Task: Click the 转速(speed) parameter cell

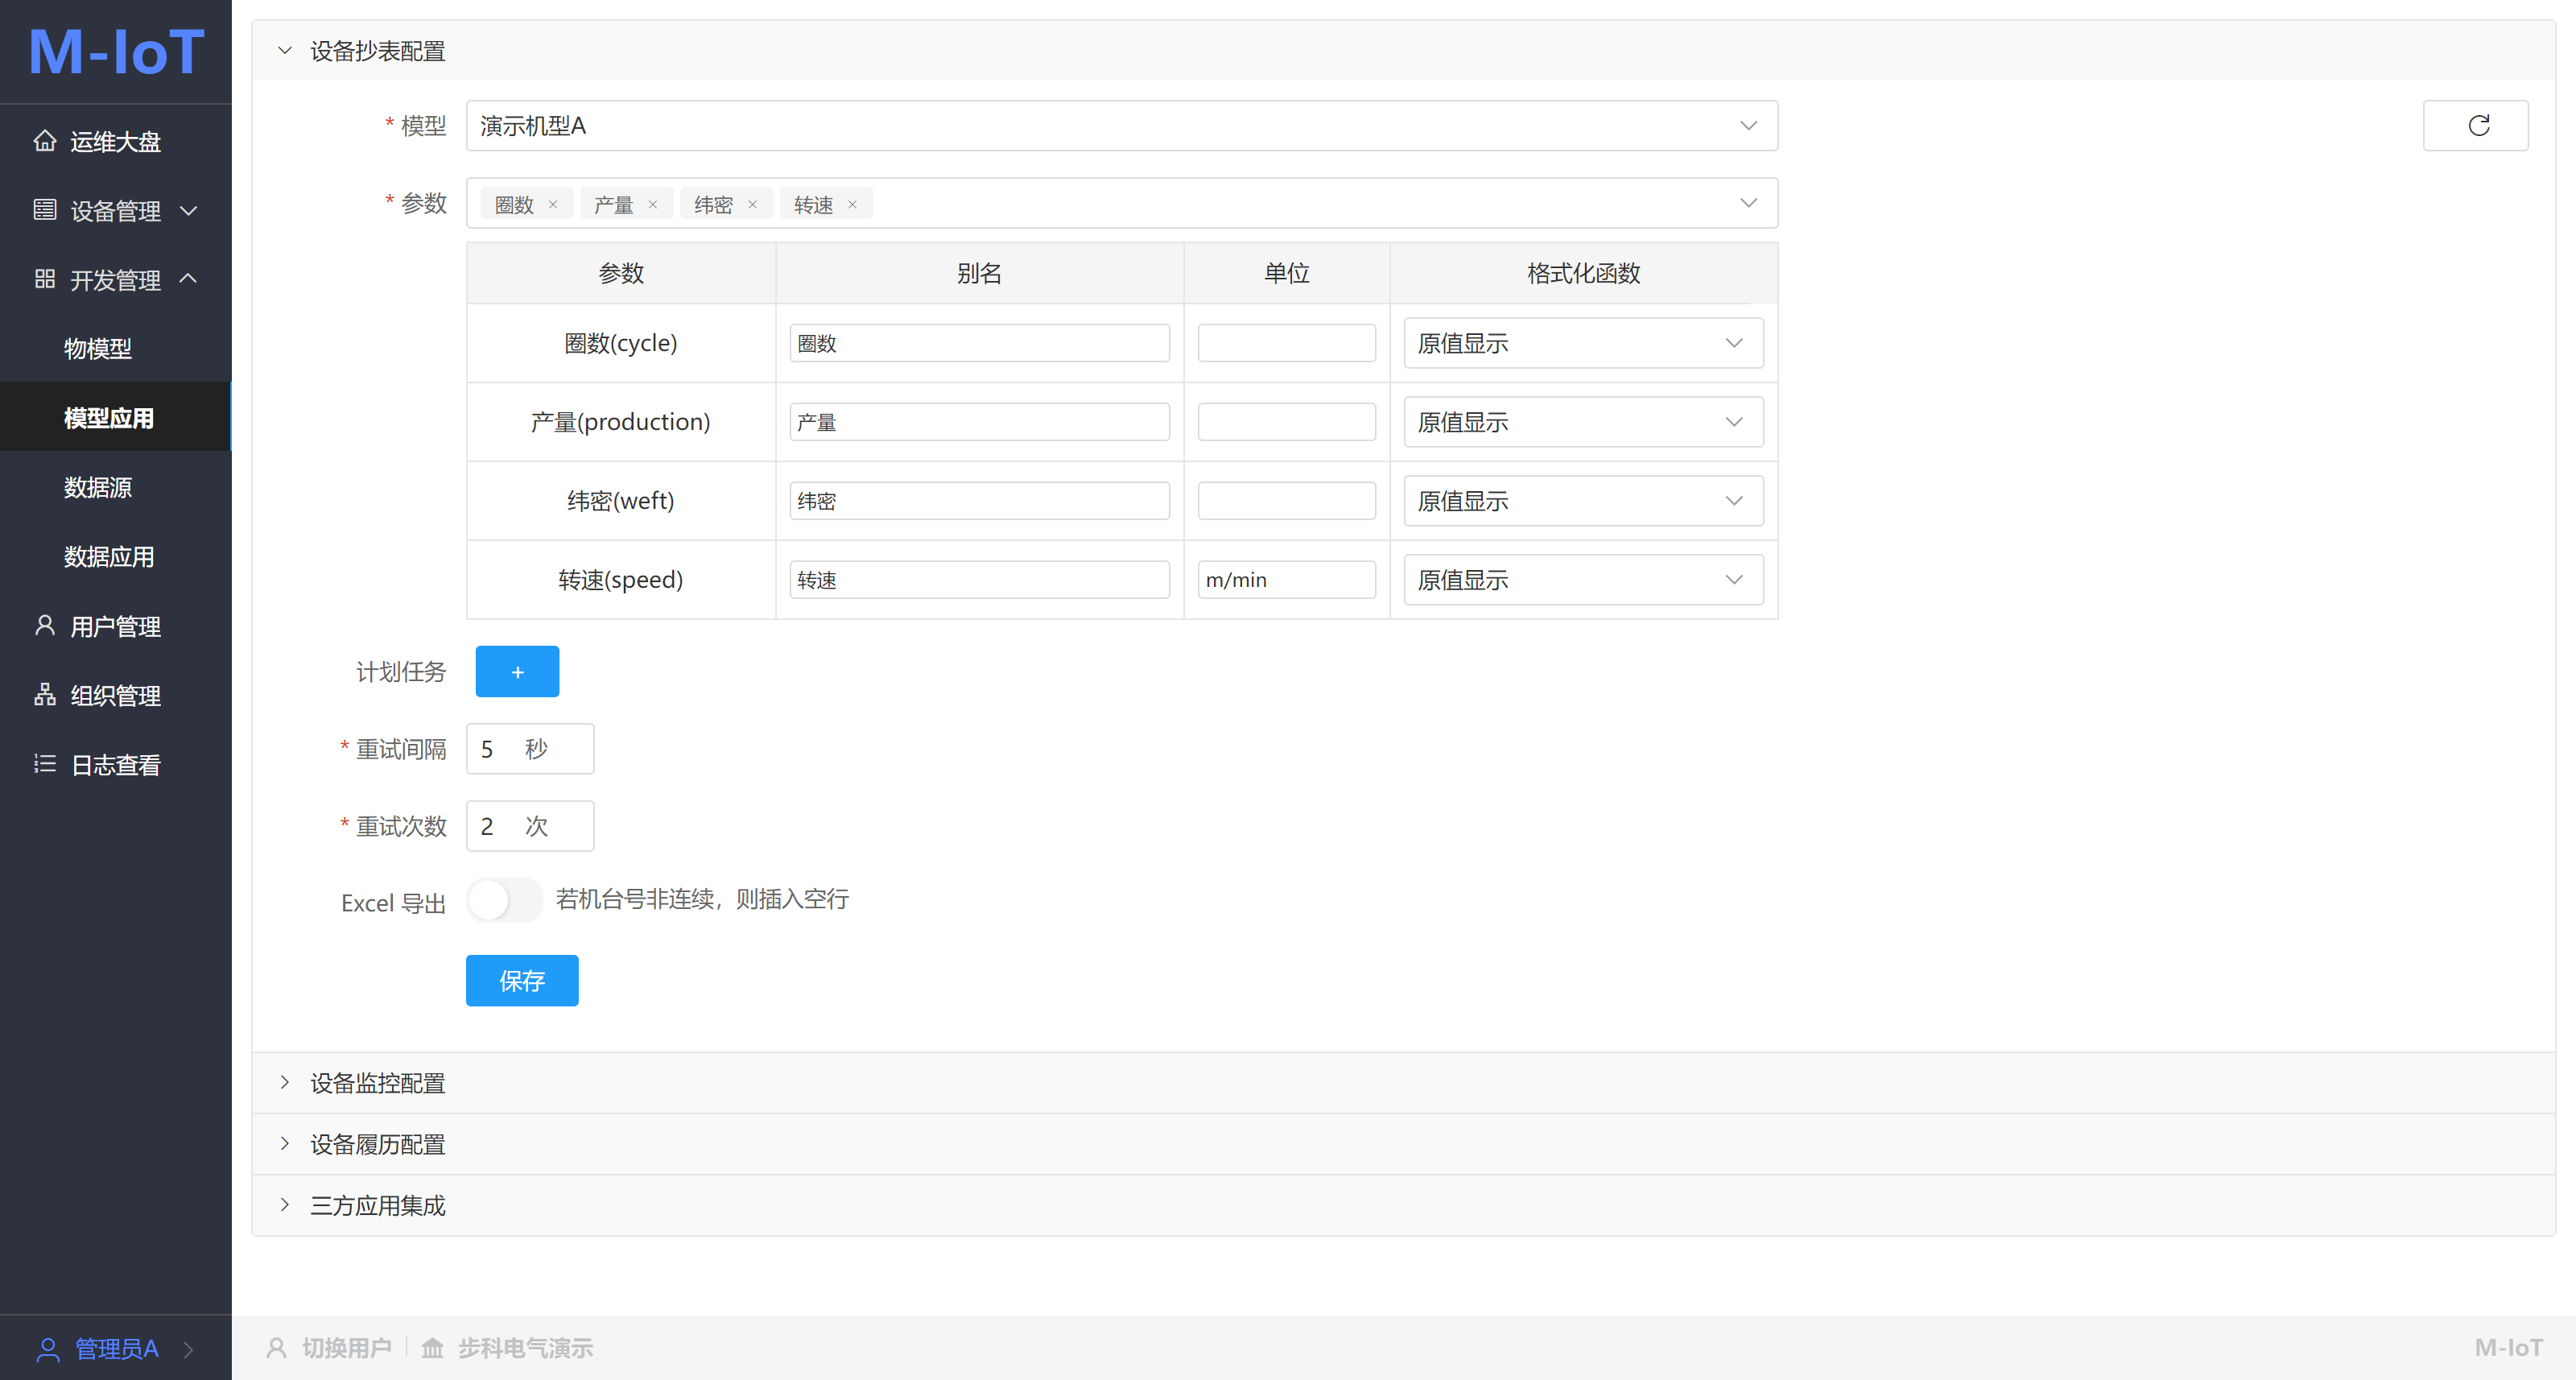Action: 621,580
